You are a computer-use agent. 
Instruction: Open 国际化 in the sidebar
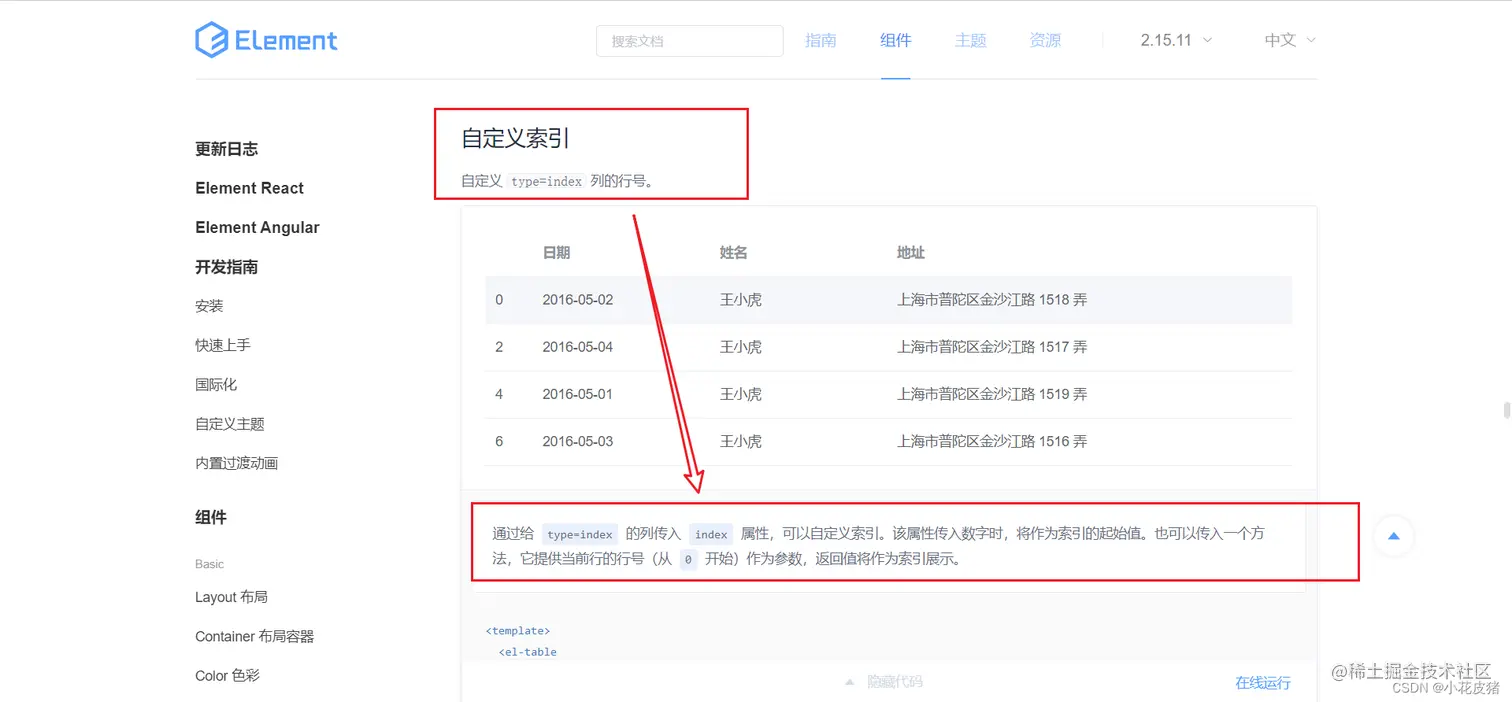tap(216, 384)
